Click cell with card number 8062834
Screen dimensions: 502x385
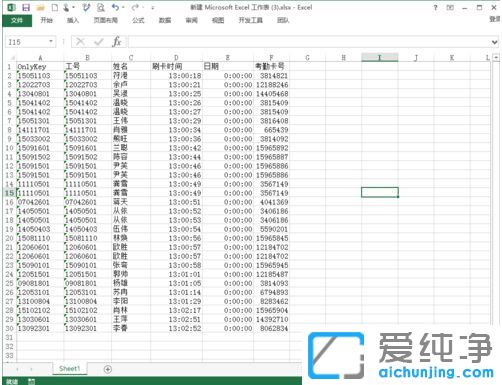click(271, 328)
